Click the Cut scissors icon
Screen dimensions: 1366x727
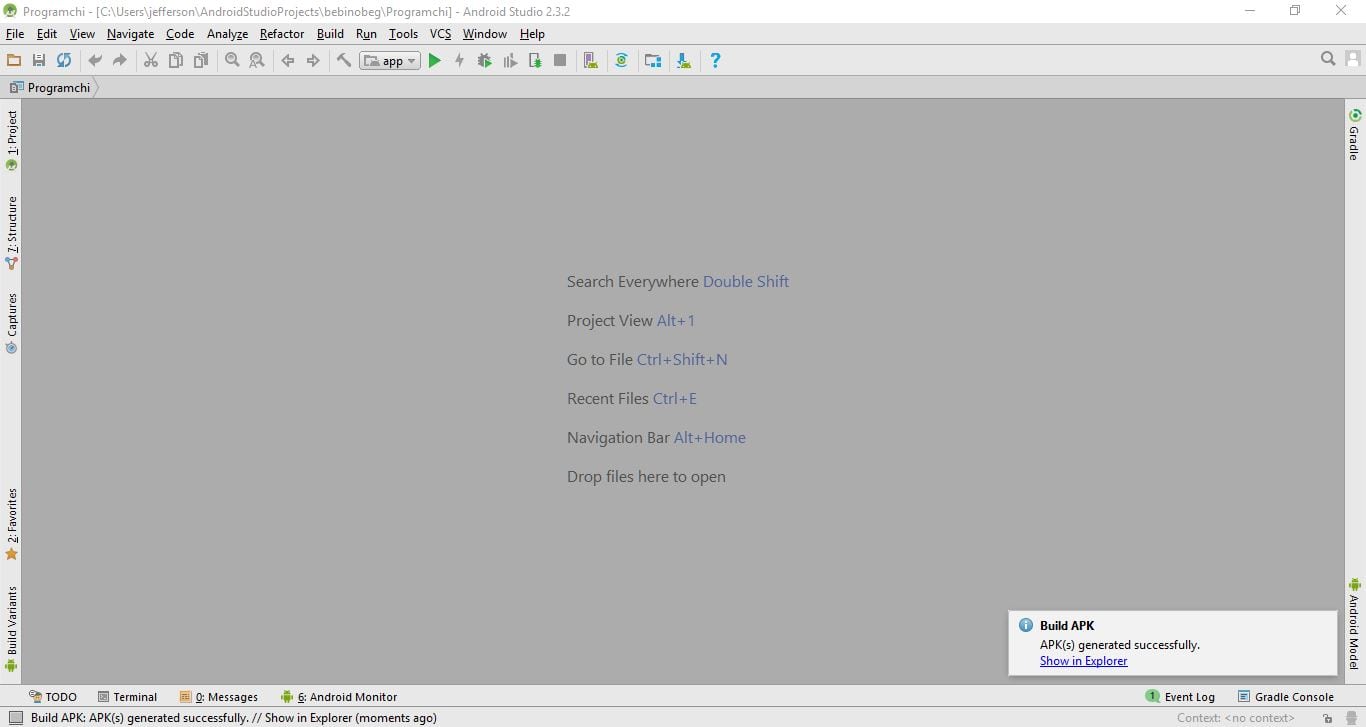151,60
